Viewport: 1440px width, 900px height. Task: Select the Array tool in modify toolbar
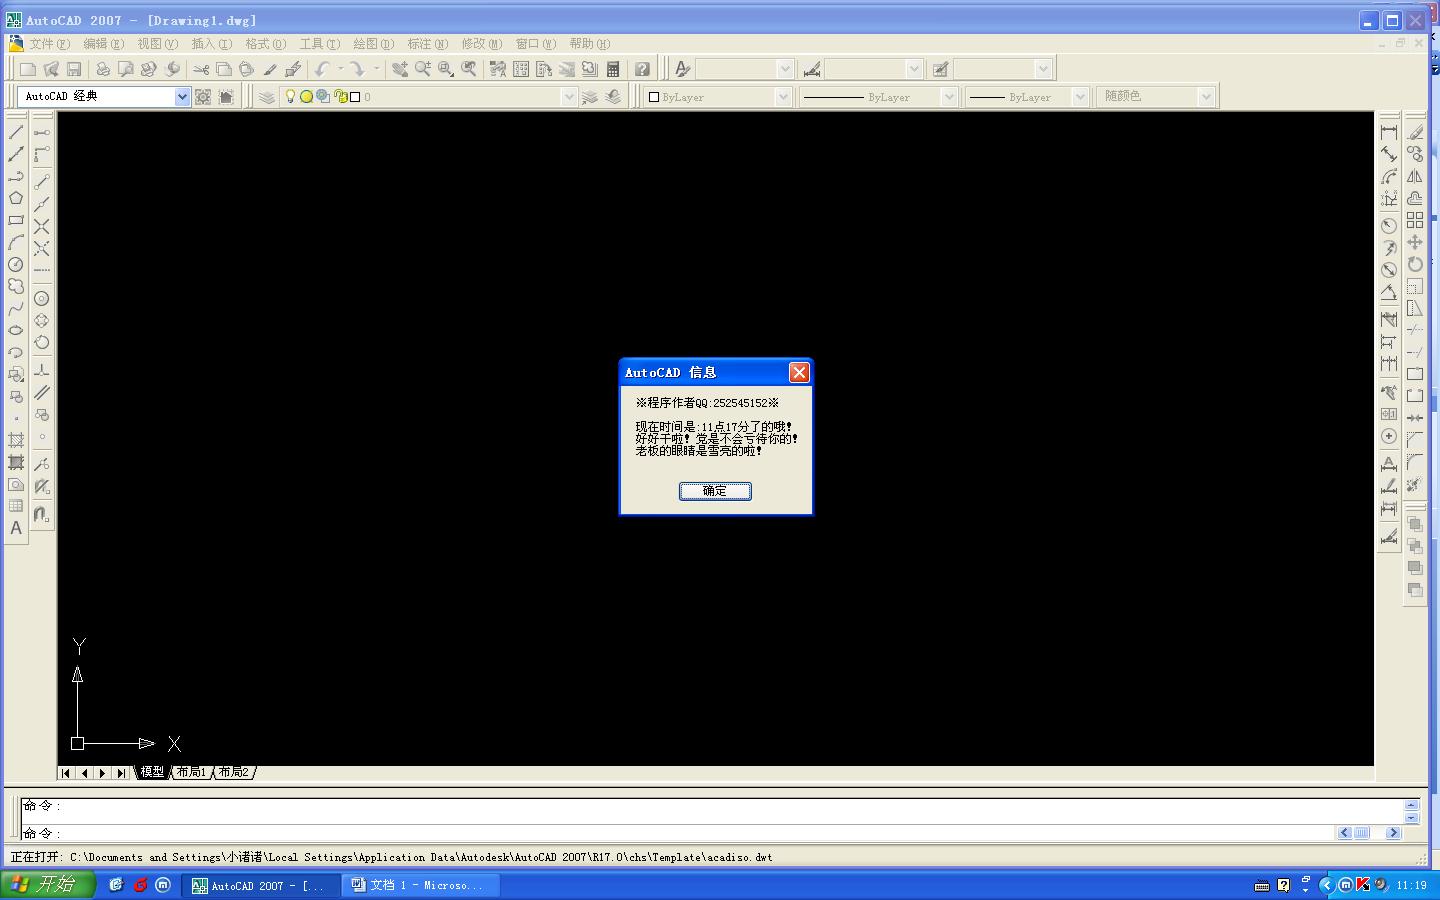click(x=1415, y=220)
